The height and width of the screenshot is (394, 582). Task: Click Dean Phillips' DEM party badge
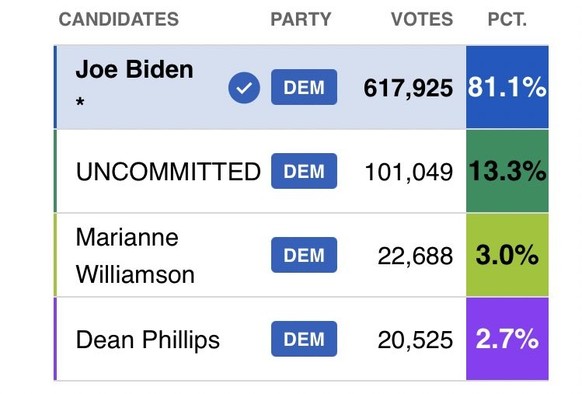304,339
